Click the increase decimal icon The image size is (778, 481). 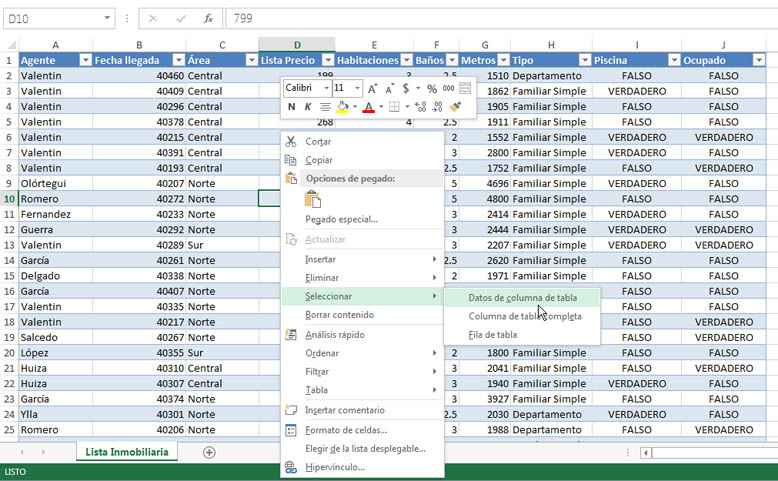click(419, 107)
